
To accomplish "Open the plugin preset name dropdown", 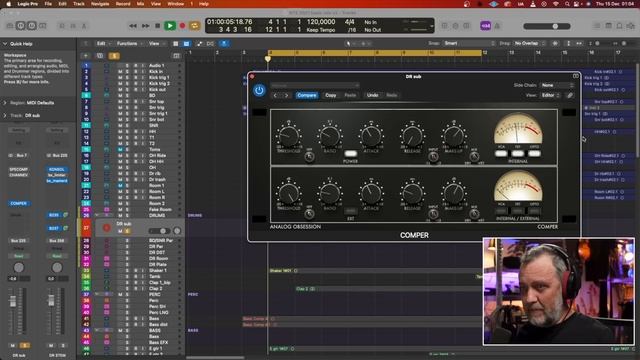I will pos(315,85).
